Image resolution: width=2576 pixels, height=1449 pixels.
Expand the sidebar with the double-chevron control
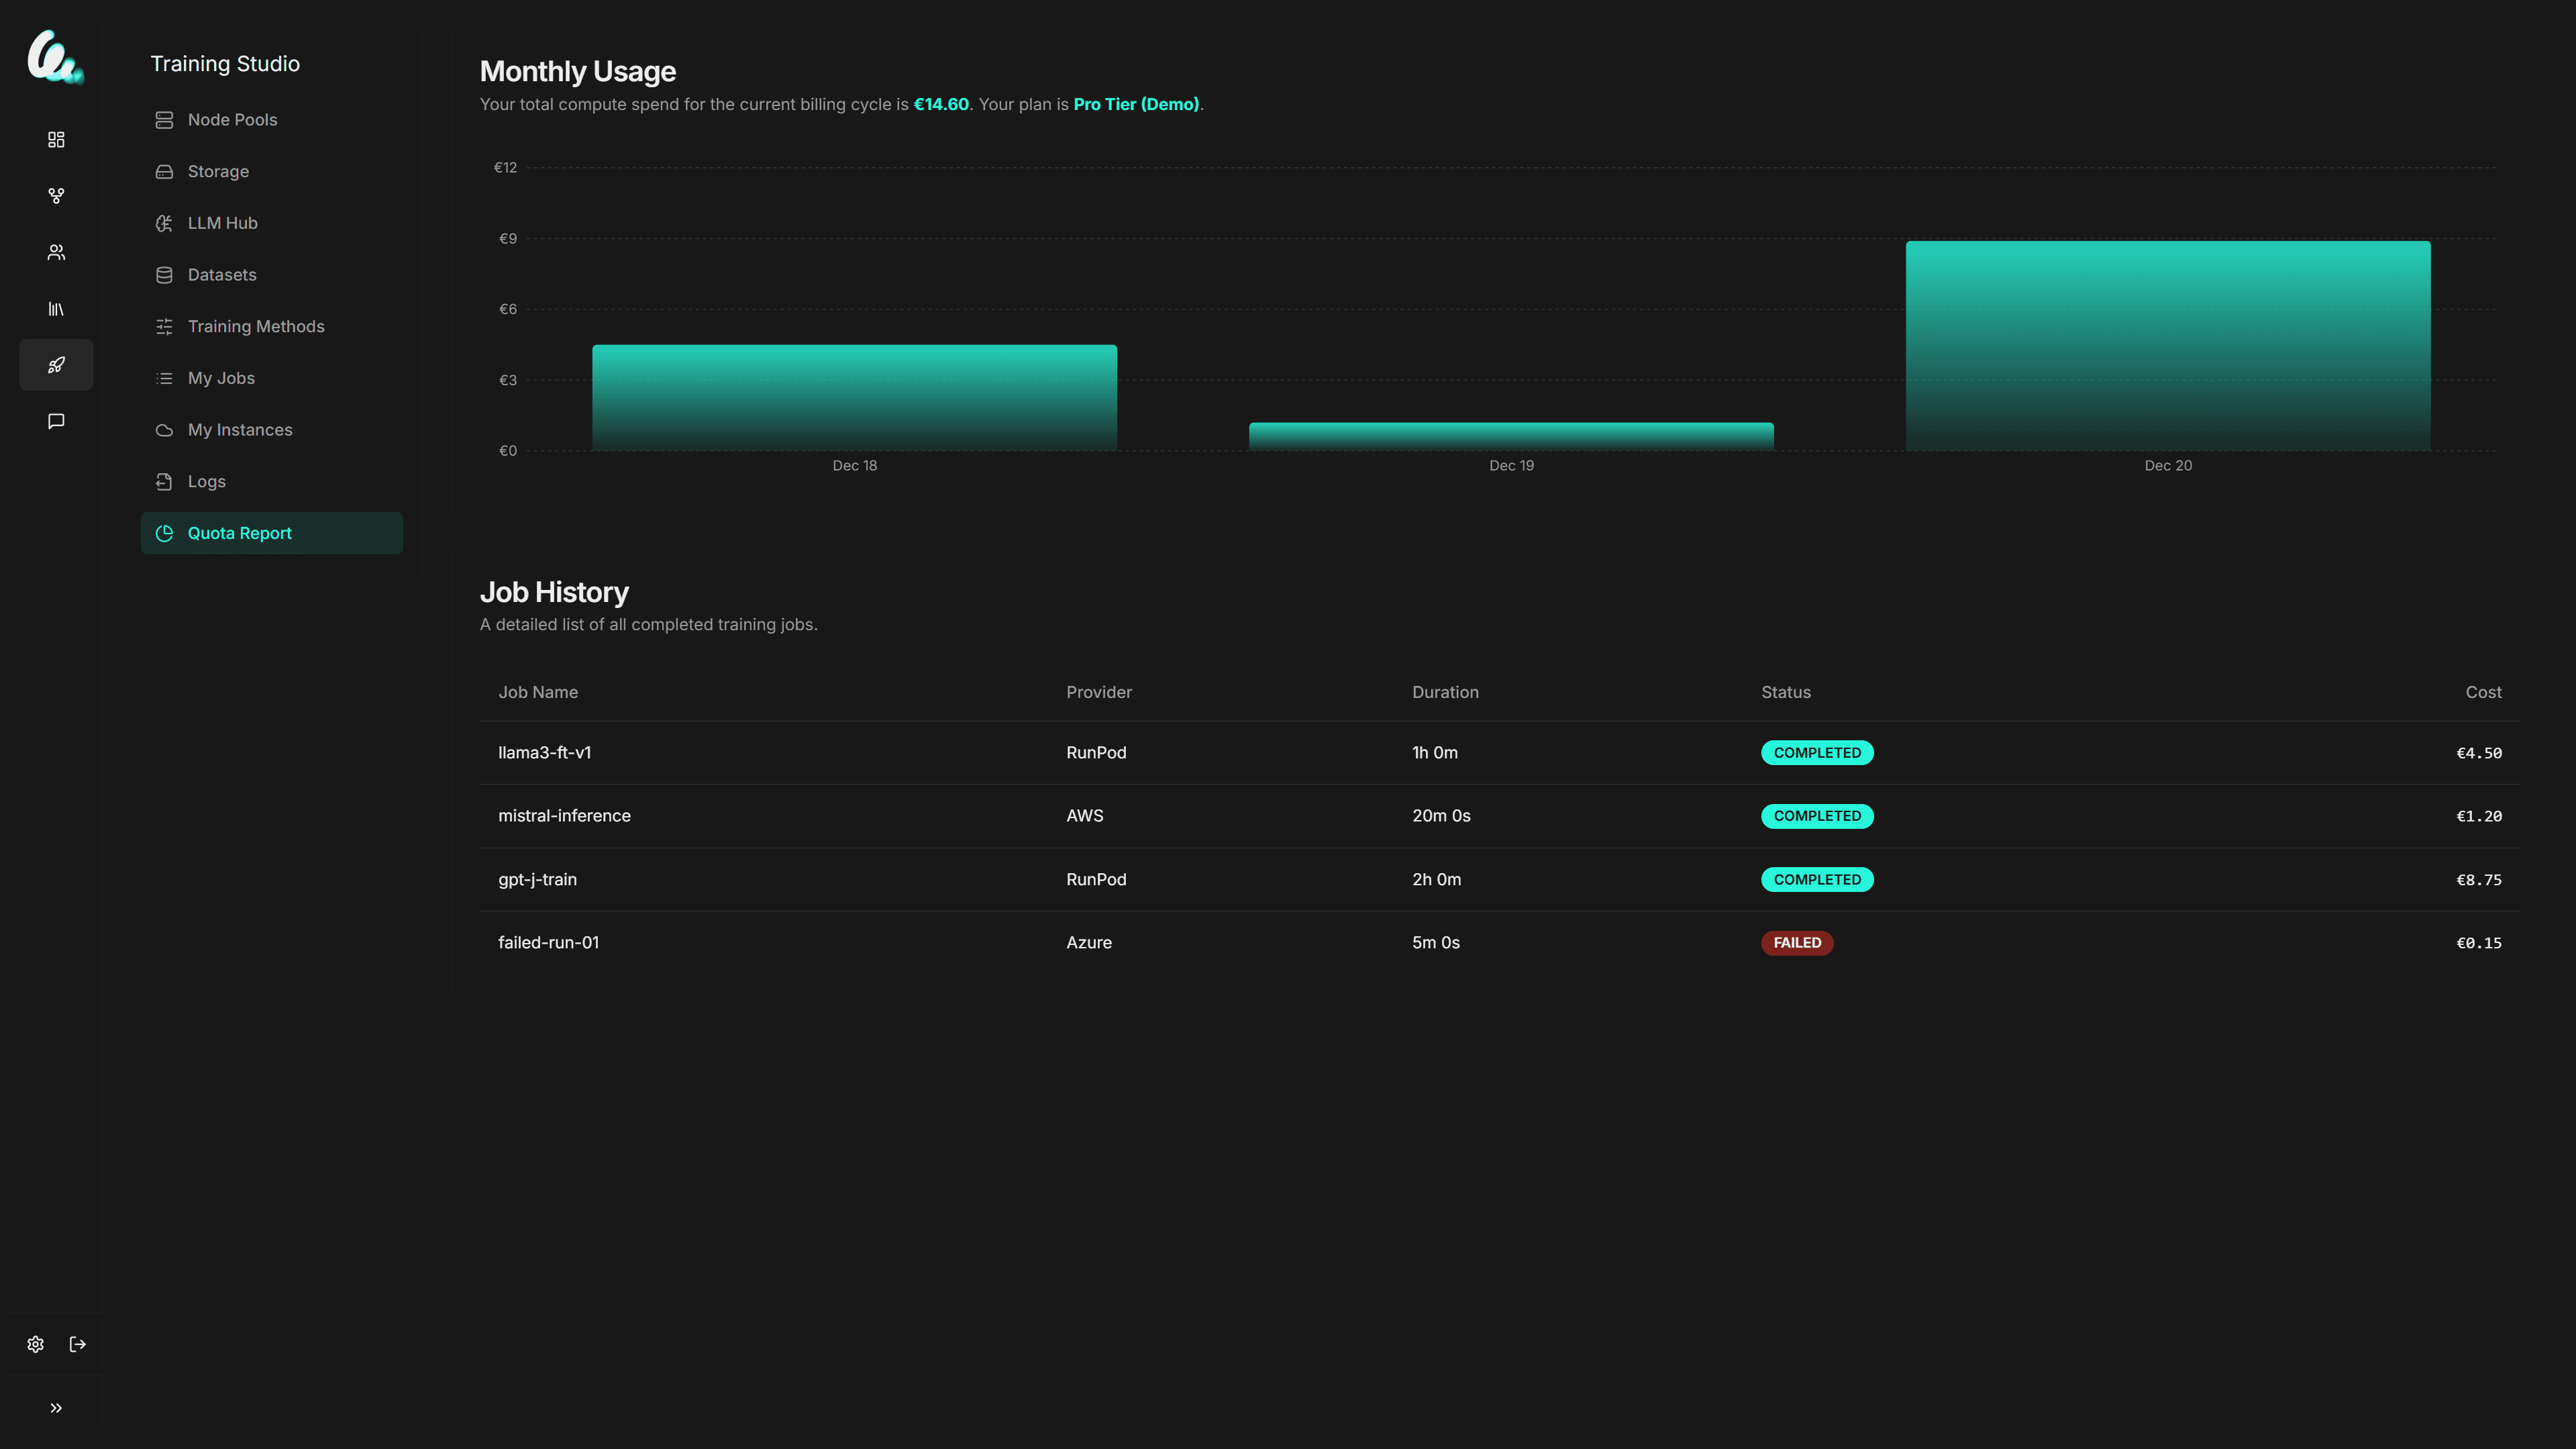[x=55, y=1407]
